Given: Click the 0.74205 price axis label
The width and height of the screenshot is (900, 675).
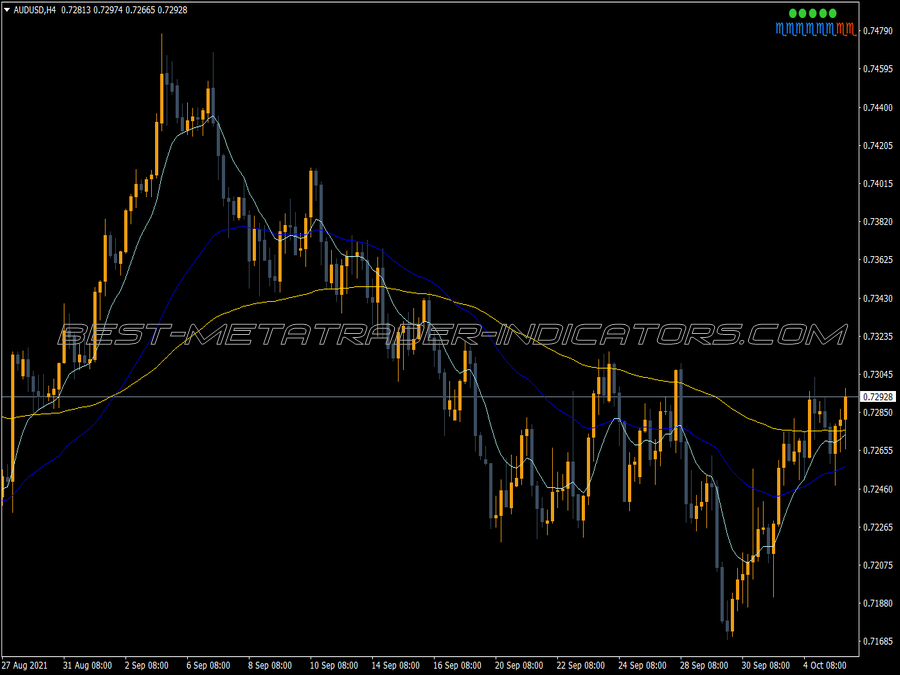Looking at the screenshot, I should click(878, 145).
